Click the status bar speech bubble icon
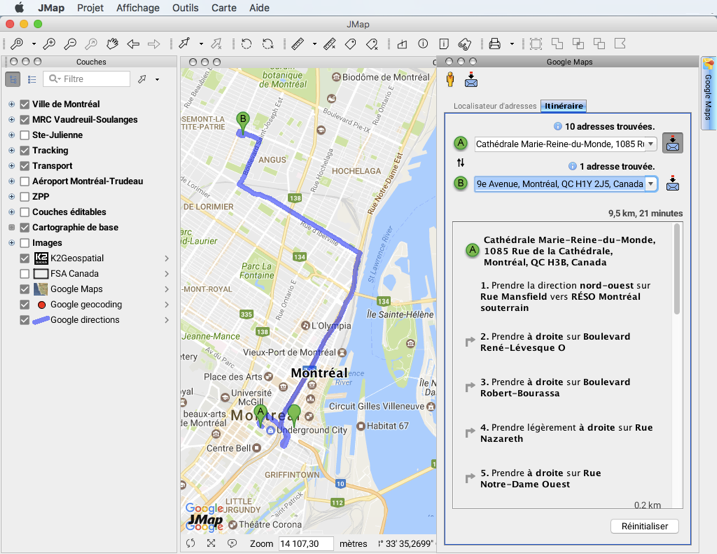Screen dimensions: 717x554 pyautogui.click(x=232, y=543)
